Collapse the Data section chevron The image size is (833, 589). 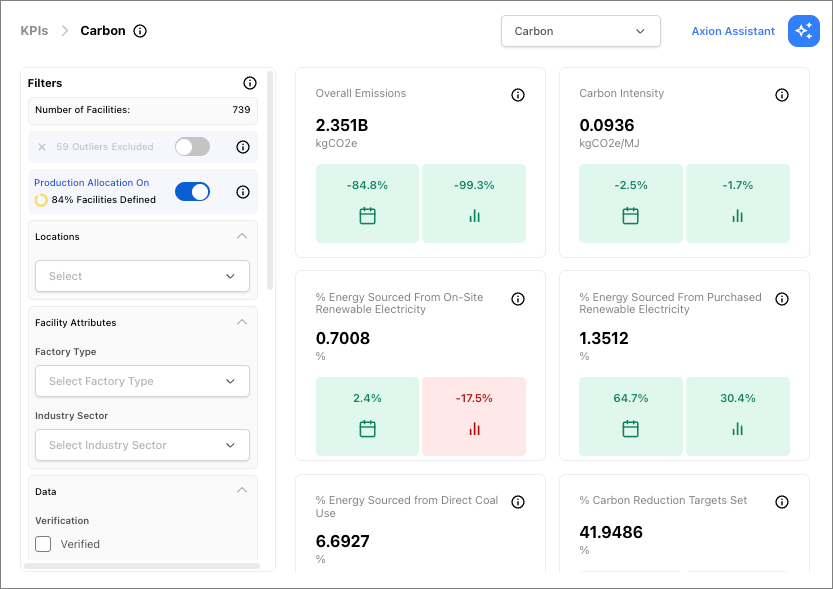coord(242,490)
